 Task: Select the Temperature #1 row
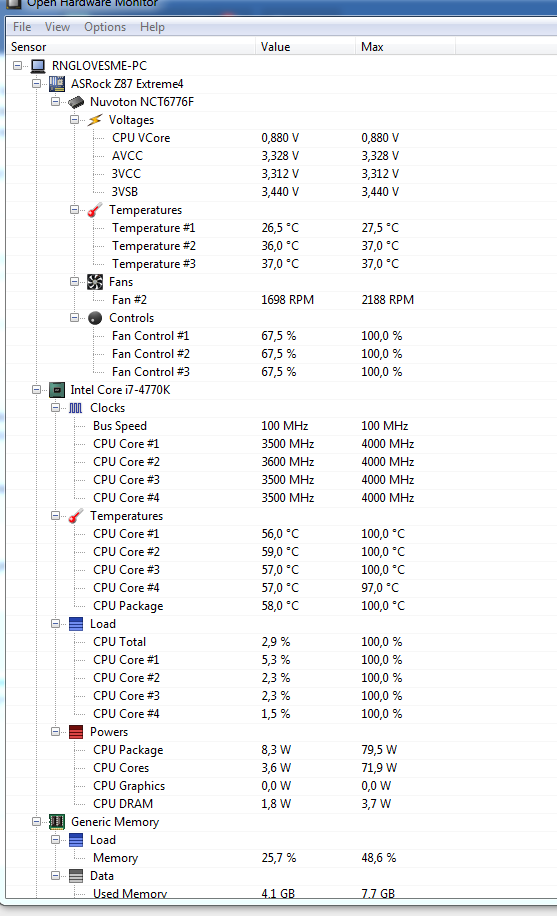click(282, 228)
